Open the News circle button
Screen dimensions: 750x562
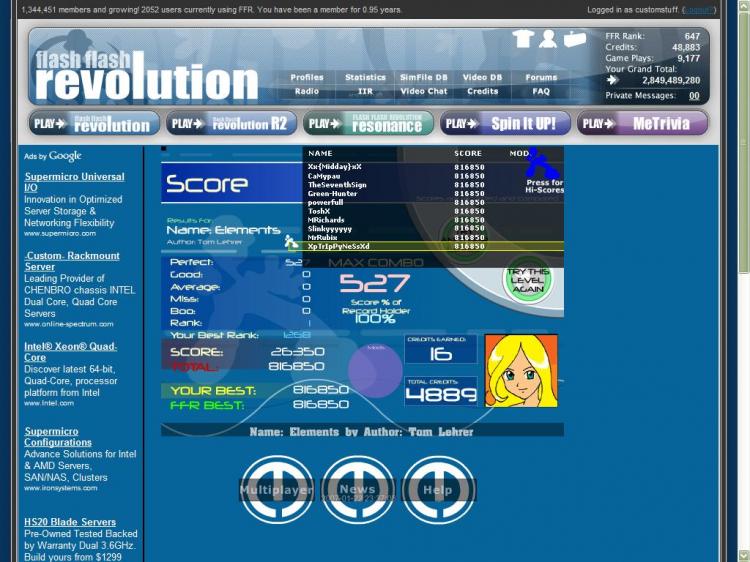357,490
